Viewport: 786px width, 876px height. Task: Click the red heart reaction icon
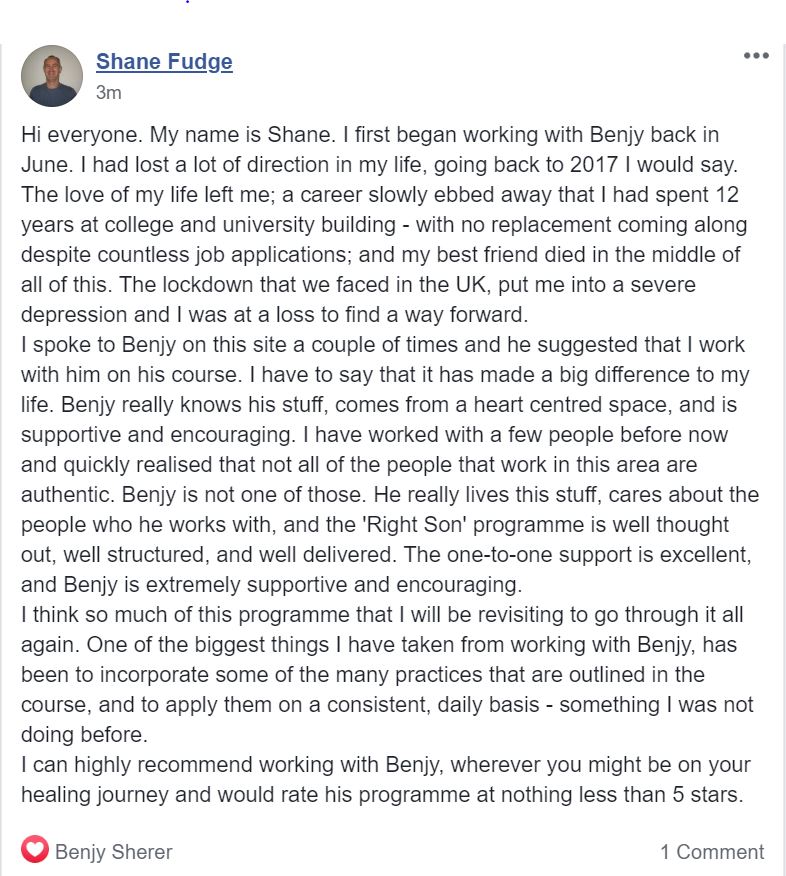(35, 850)
